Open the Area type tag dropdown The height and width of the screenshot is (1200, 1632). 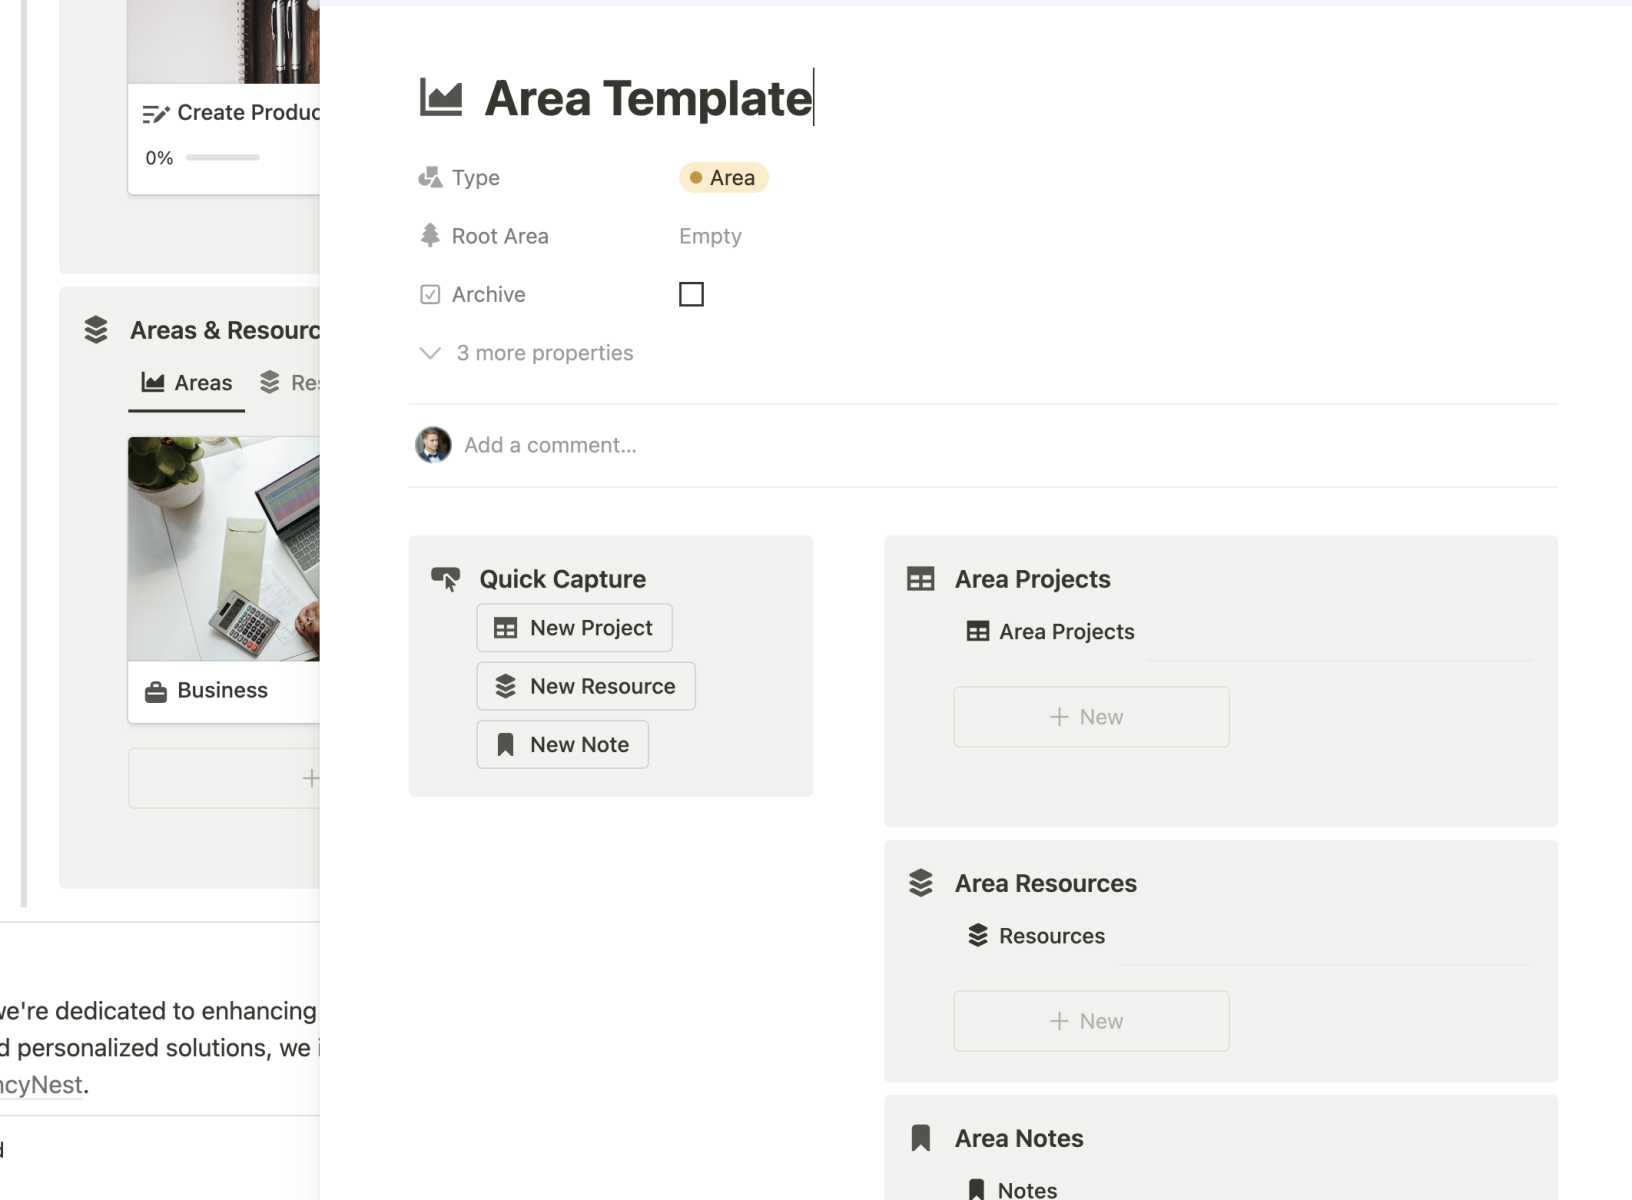click(x=723, y=178)
